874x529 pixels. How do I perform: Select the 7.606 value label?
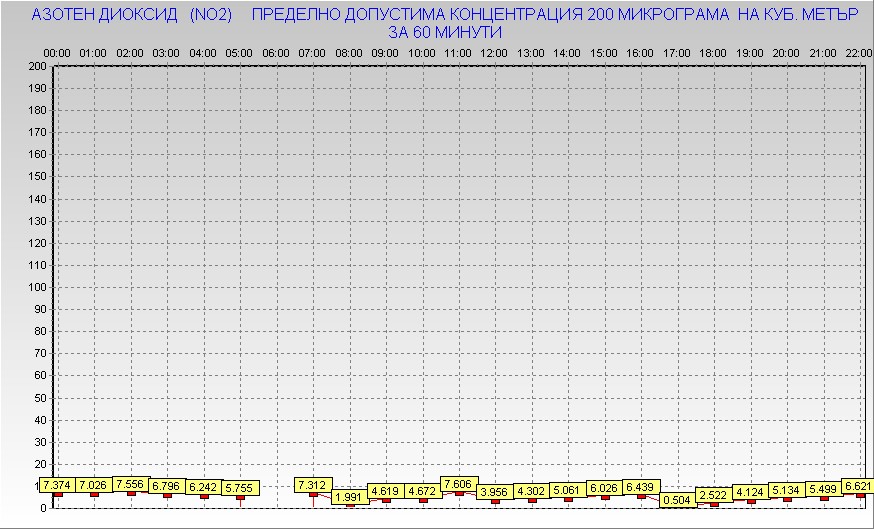[459, 484]
